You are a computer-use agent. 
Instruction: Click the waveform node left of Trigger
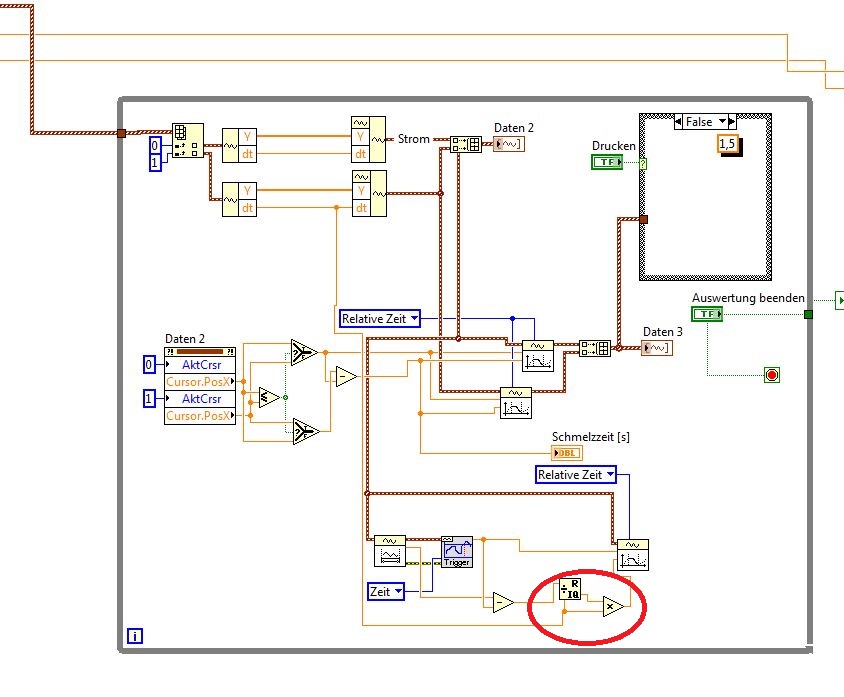coord(390,551)
